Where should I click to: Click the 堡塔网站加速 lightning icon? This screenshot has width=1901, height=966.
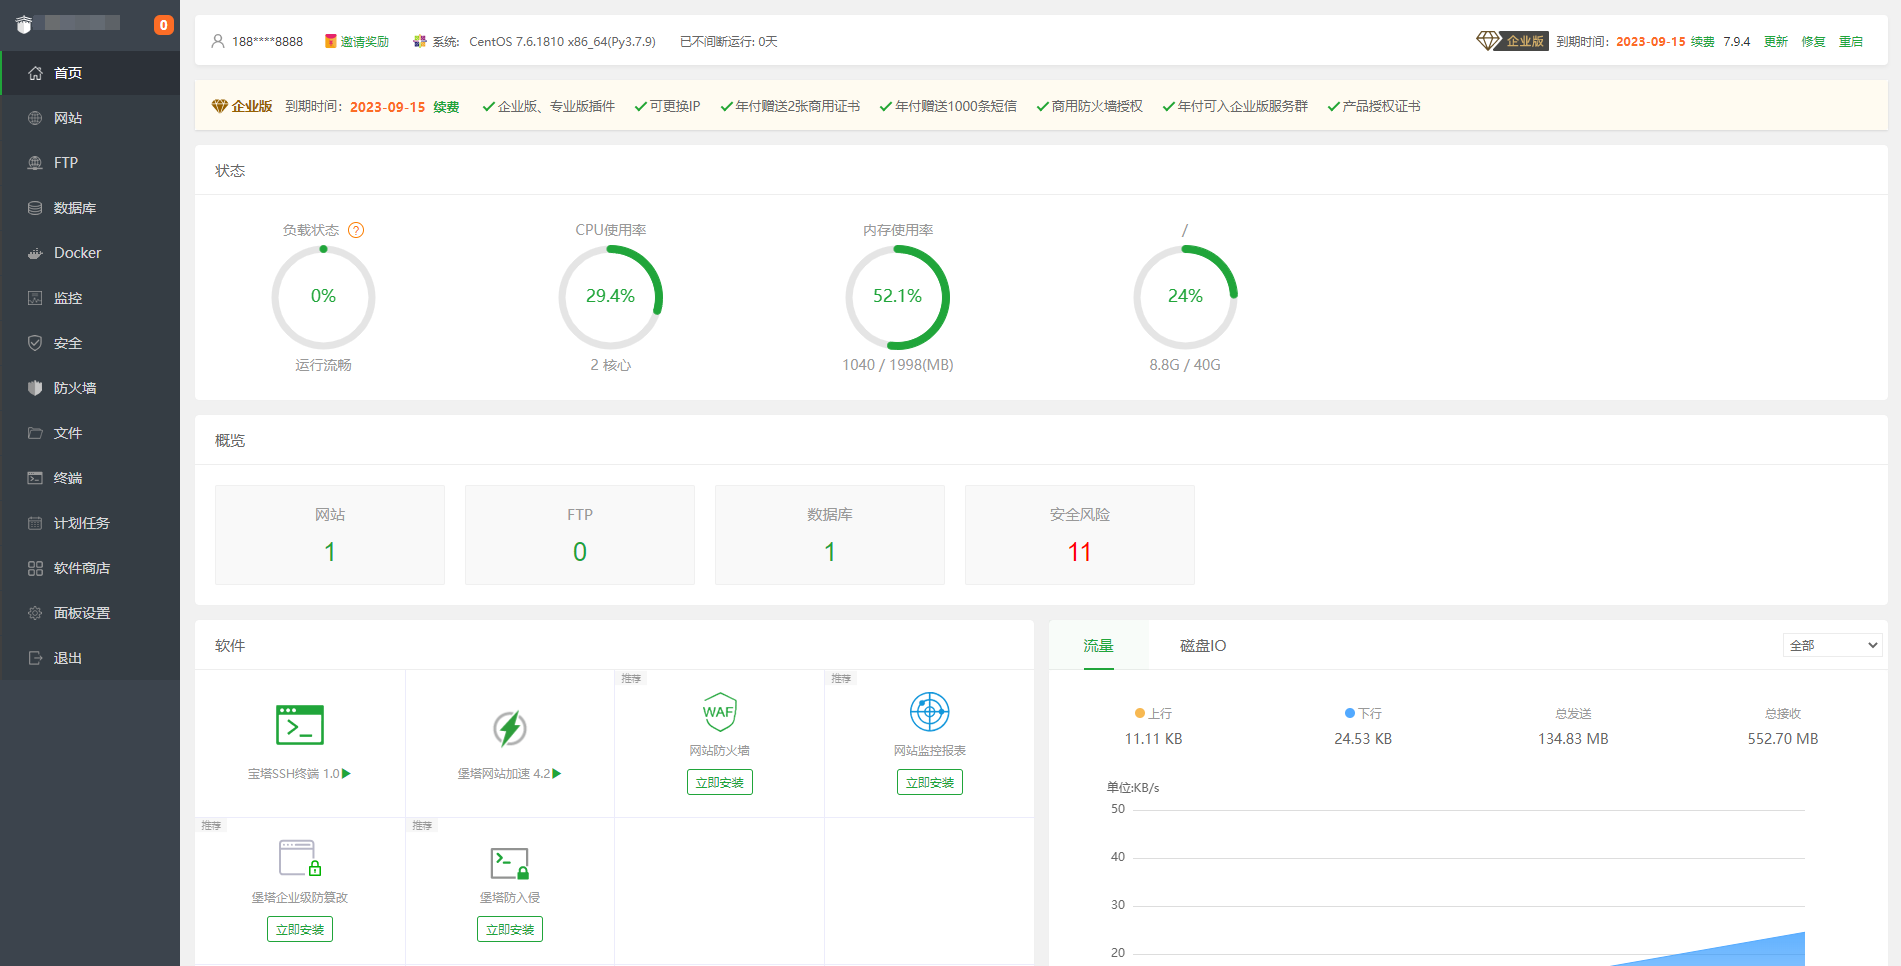510,728
